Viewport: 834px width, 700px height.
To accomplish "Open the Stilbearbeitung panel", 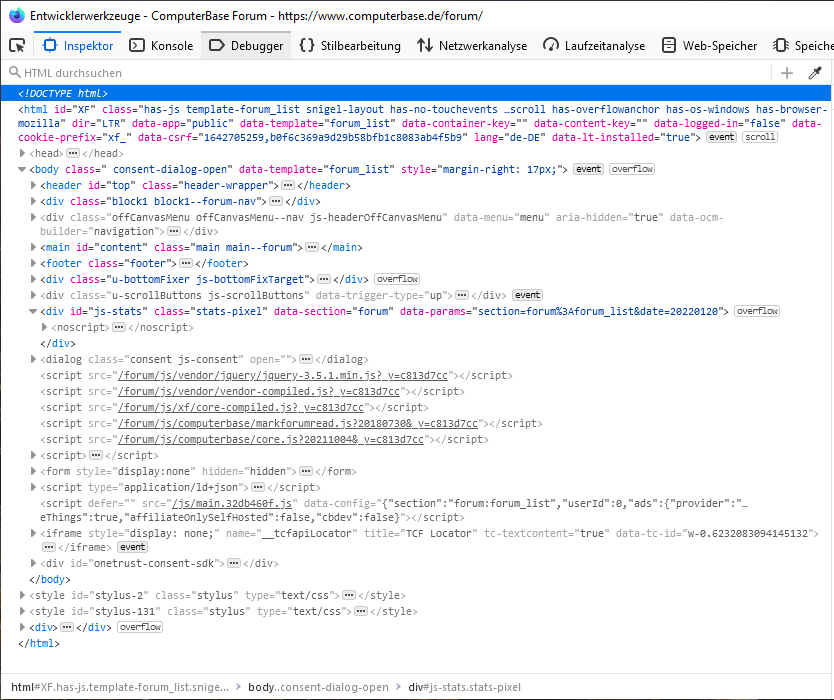I will tap(350, 45).
